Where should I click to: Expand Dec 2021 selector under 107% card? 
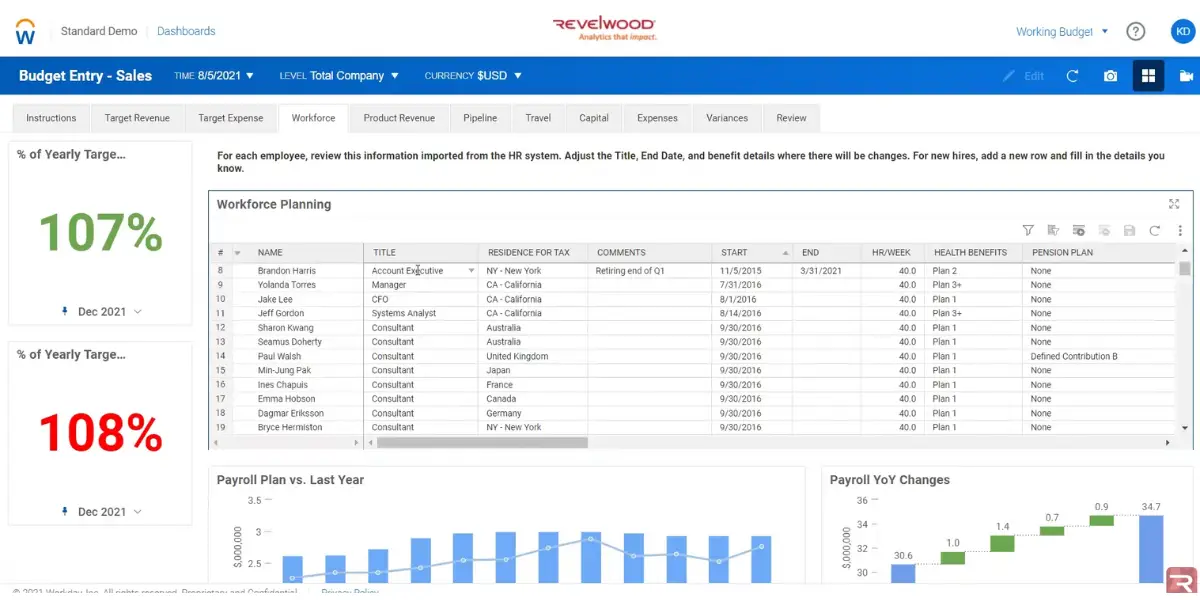click(137, 312)
